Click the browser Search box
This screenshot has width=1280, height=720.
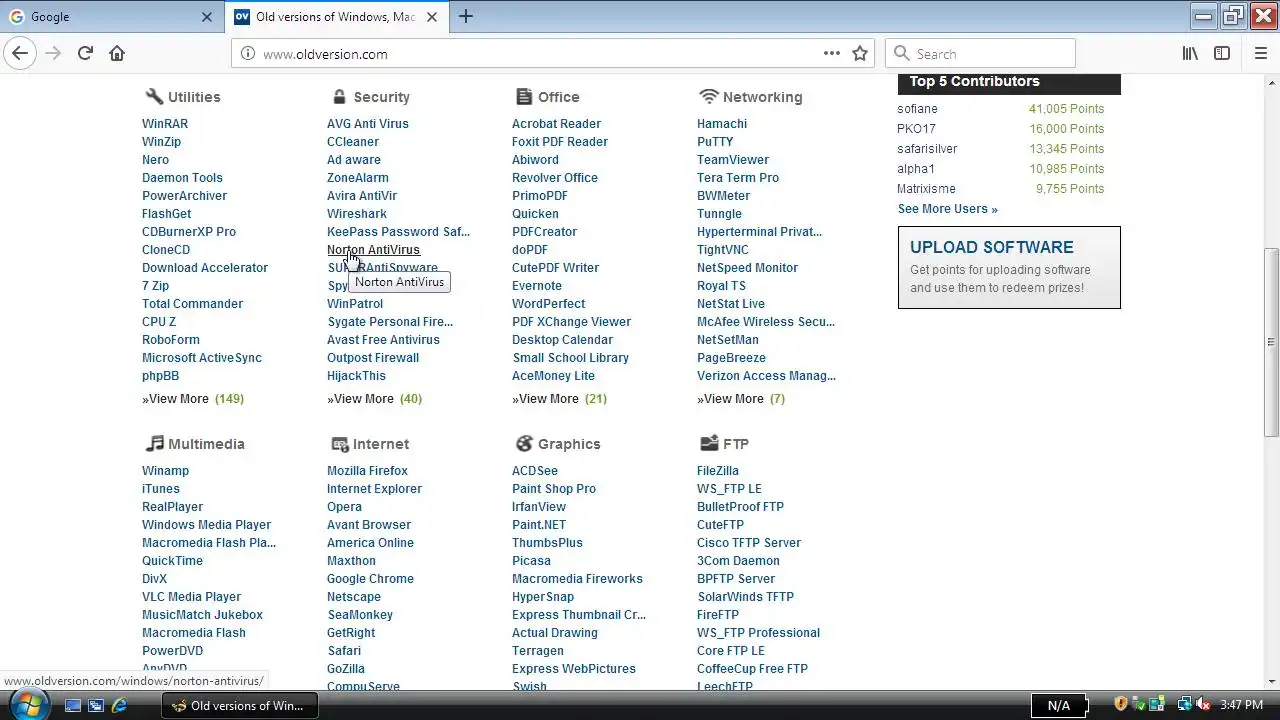click(x=982, y=54)
